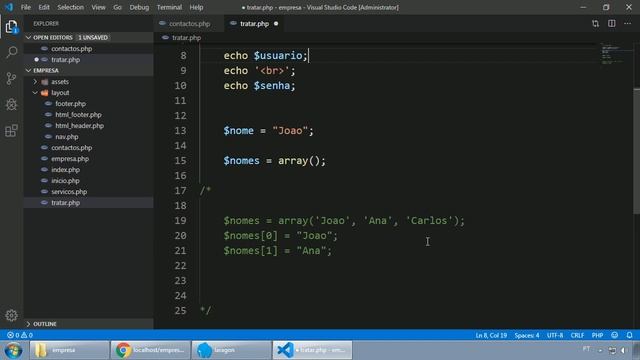Open the Help menu
Image resolution: width=640 pixels, height=360 pixels.
(x=196, y=7)
